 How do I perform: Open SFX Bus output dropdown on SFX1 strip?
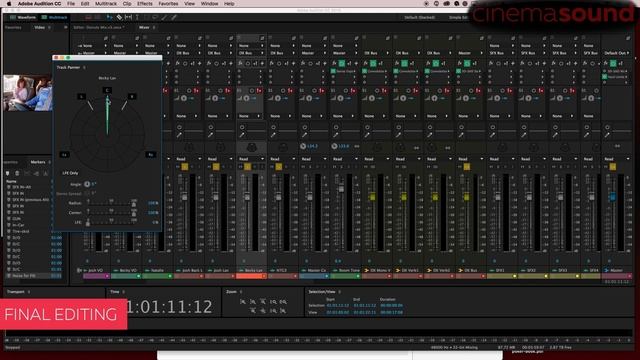pos(502,53)
